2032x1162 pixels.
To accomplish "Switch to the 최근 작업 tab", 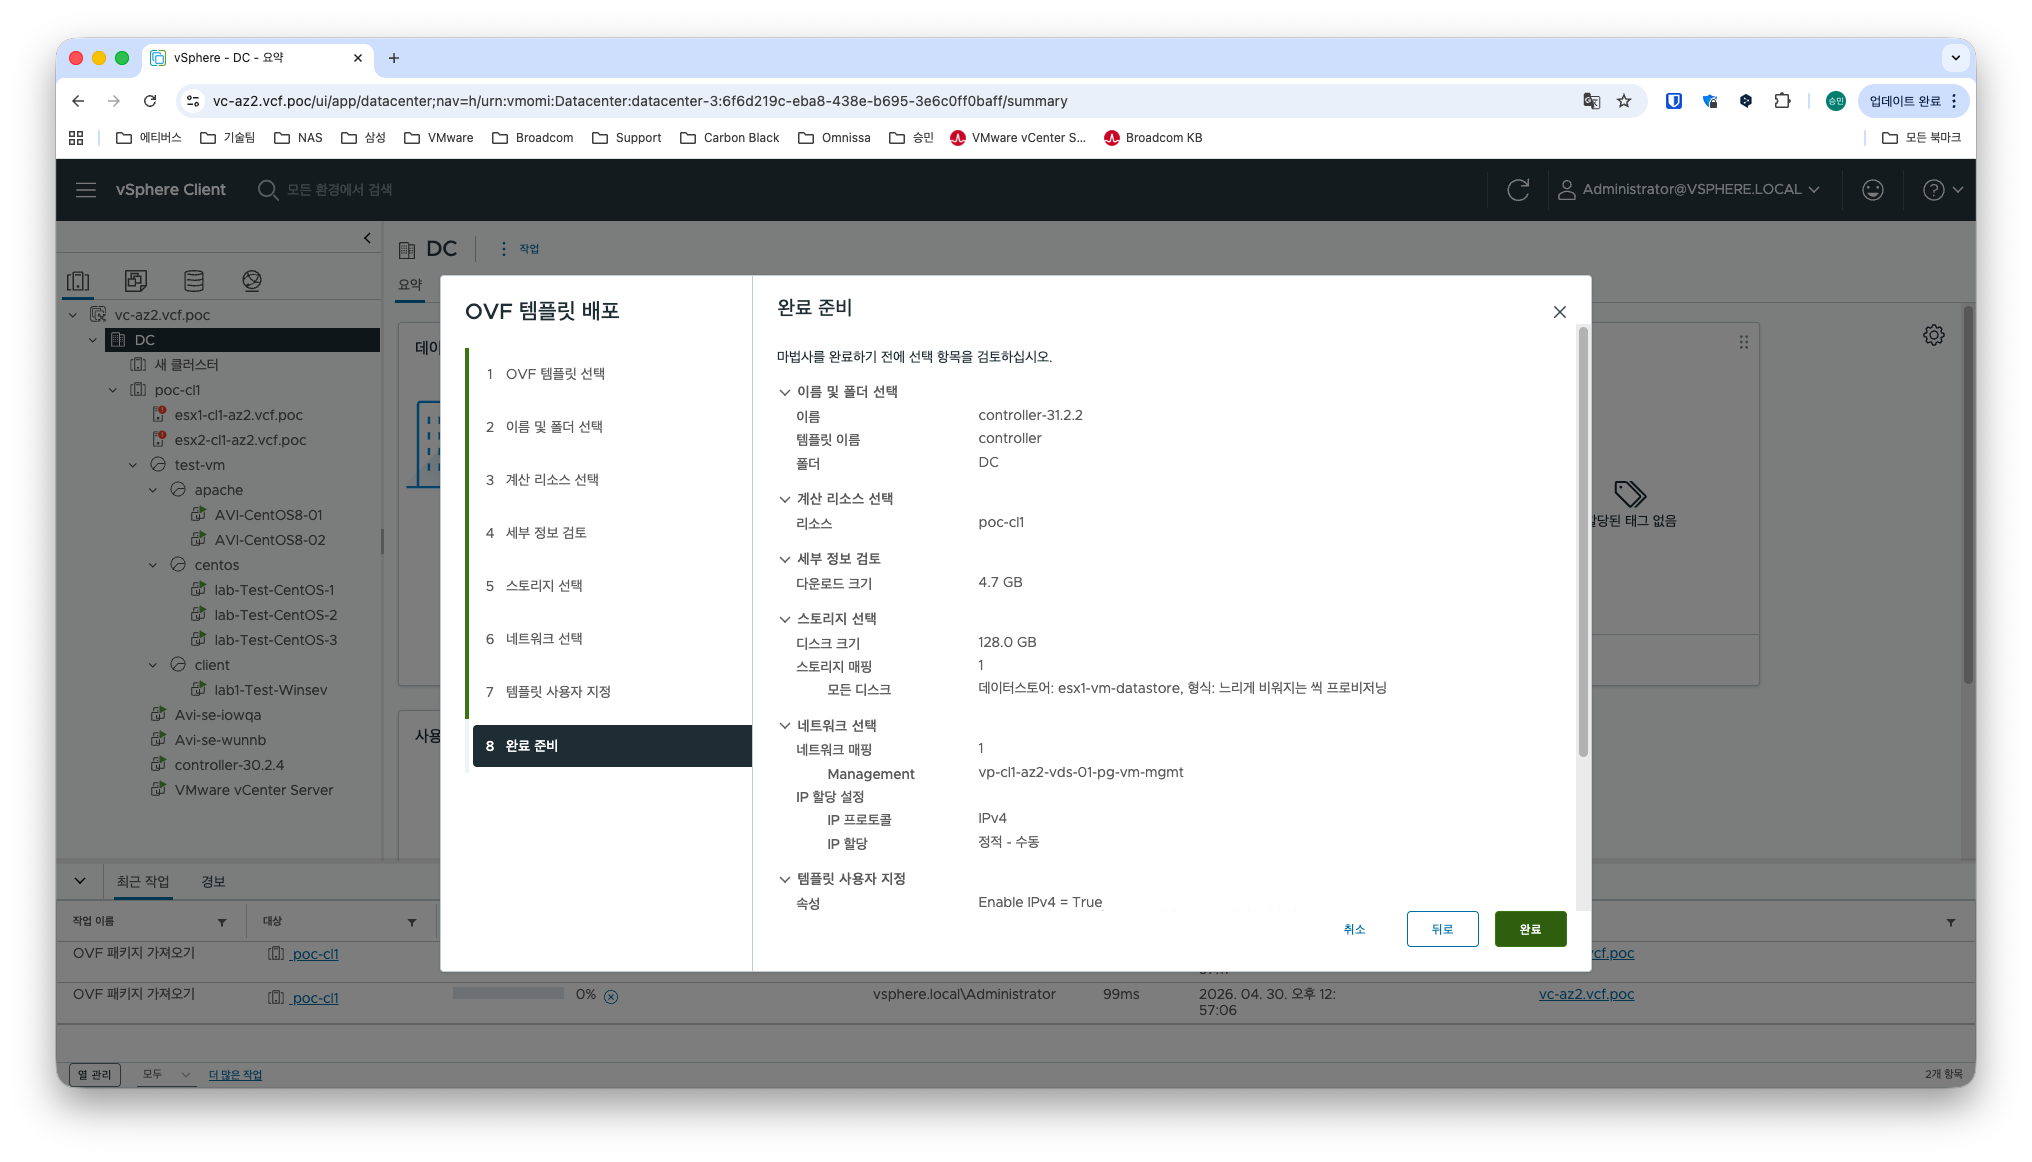I will click(143, 882).
